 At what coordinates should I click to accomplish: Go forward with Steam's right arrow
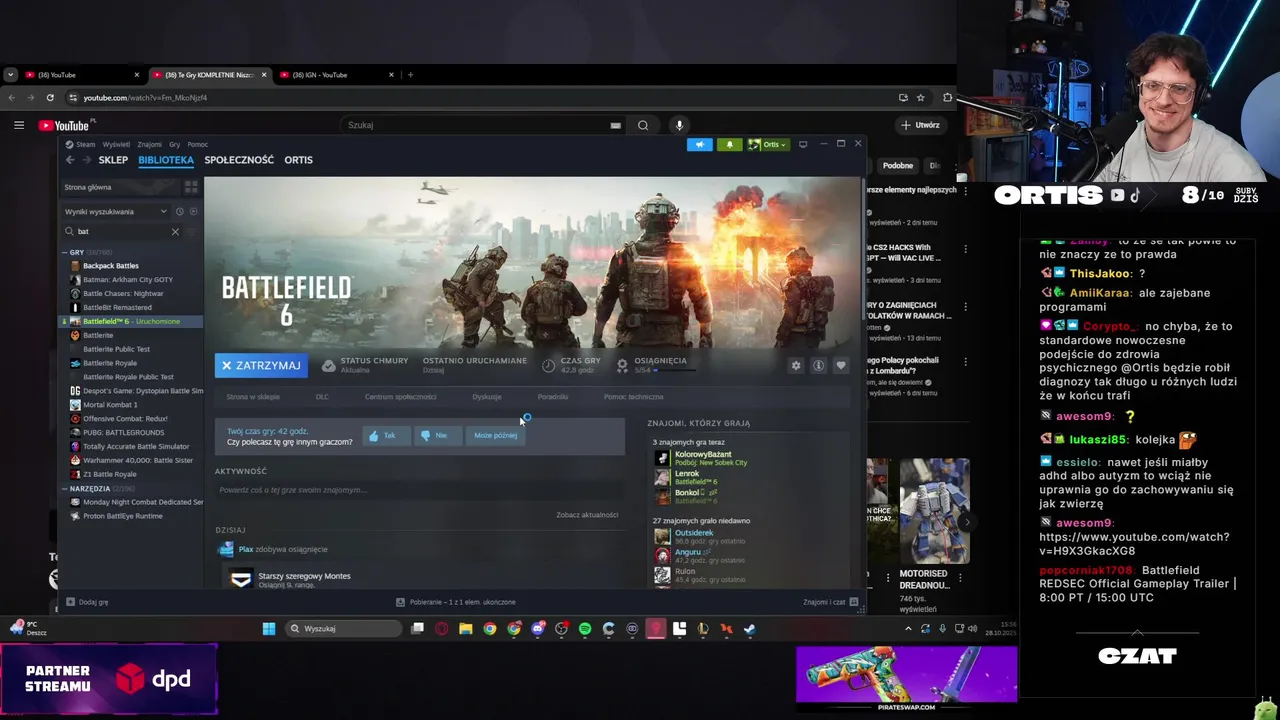click(87, 160)
